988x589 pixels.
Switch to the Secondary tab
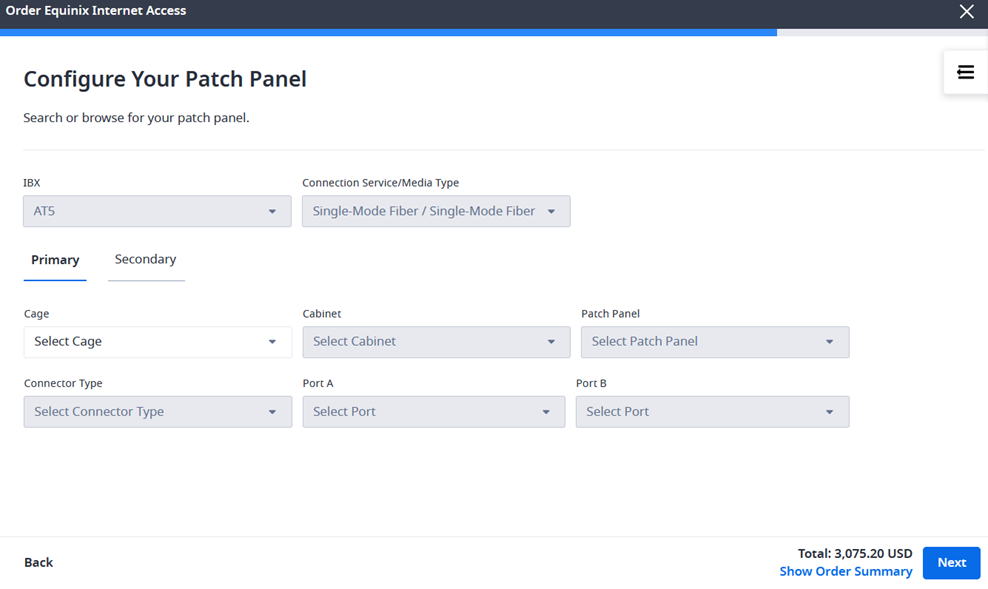pyautogui.click(x=146, y=260)
